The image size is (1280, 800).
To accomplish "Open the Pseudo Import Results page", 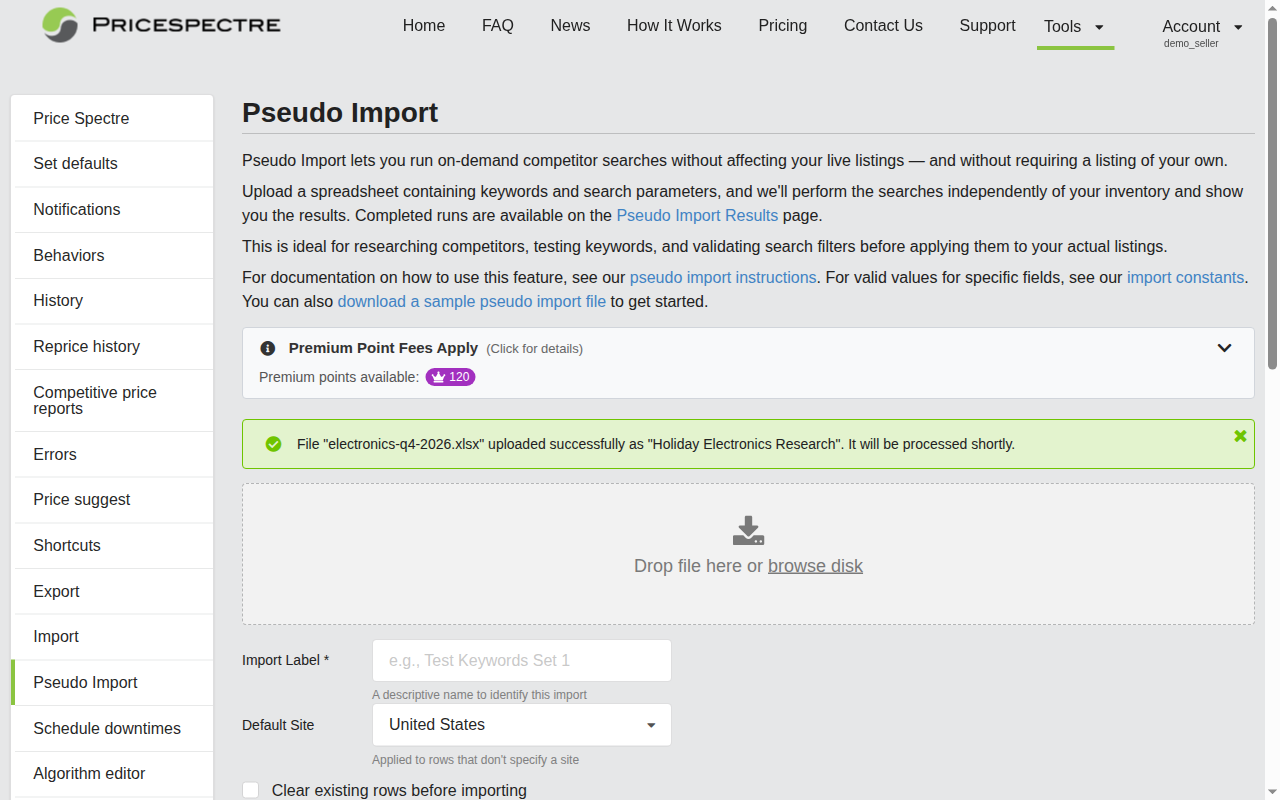I will click(x=697, y=215).
